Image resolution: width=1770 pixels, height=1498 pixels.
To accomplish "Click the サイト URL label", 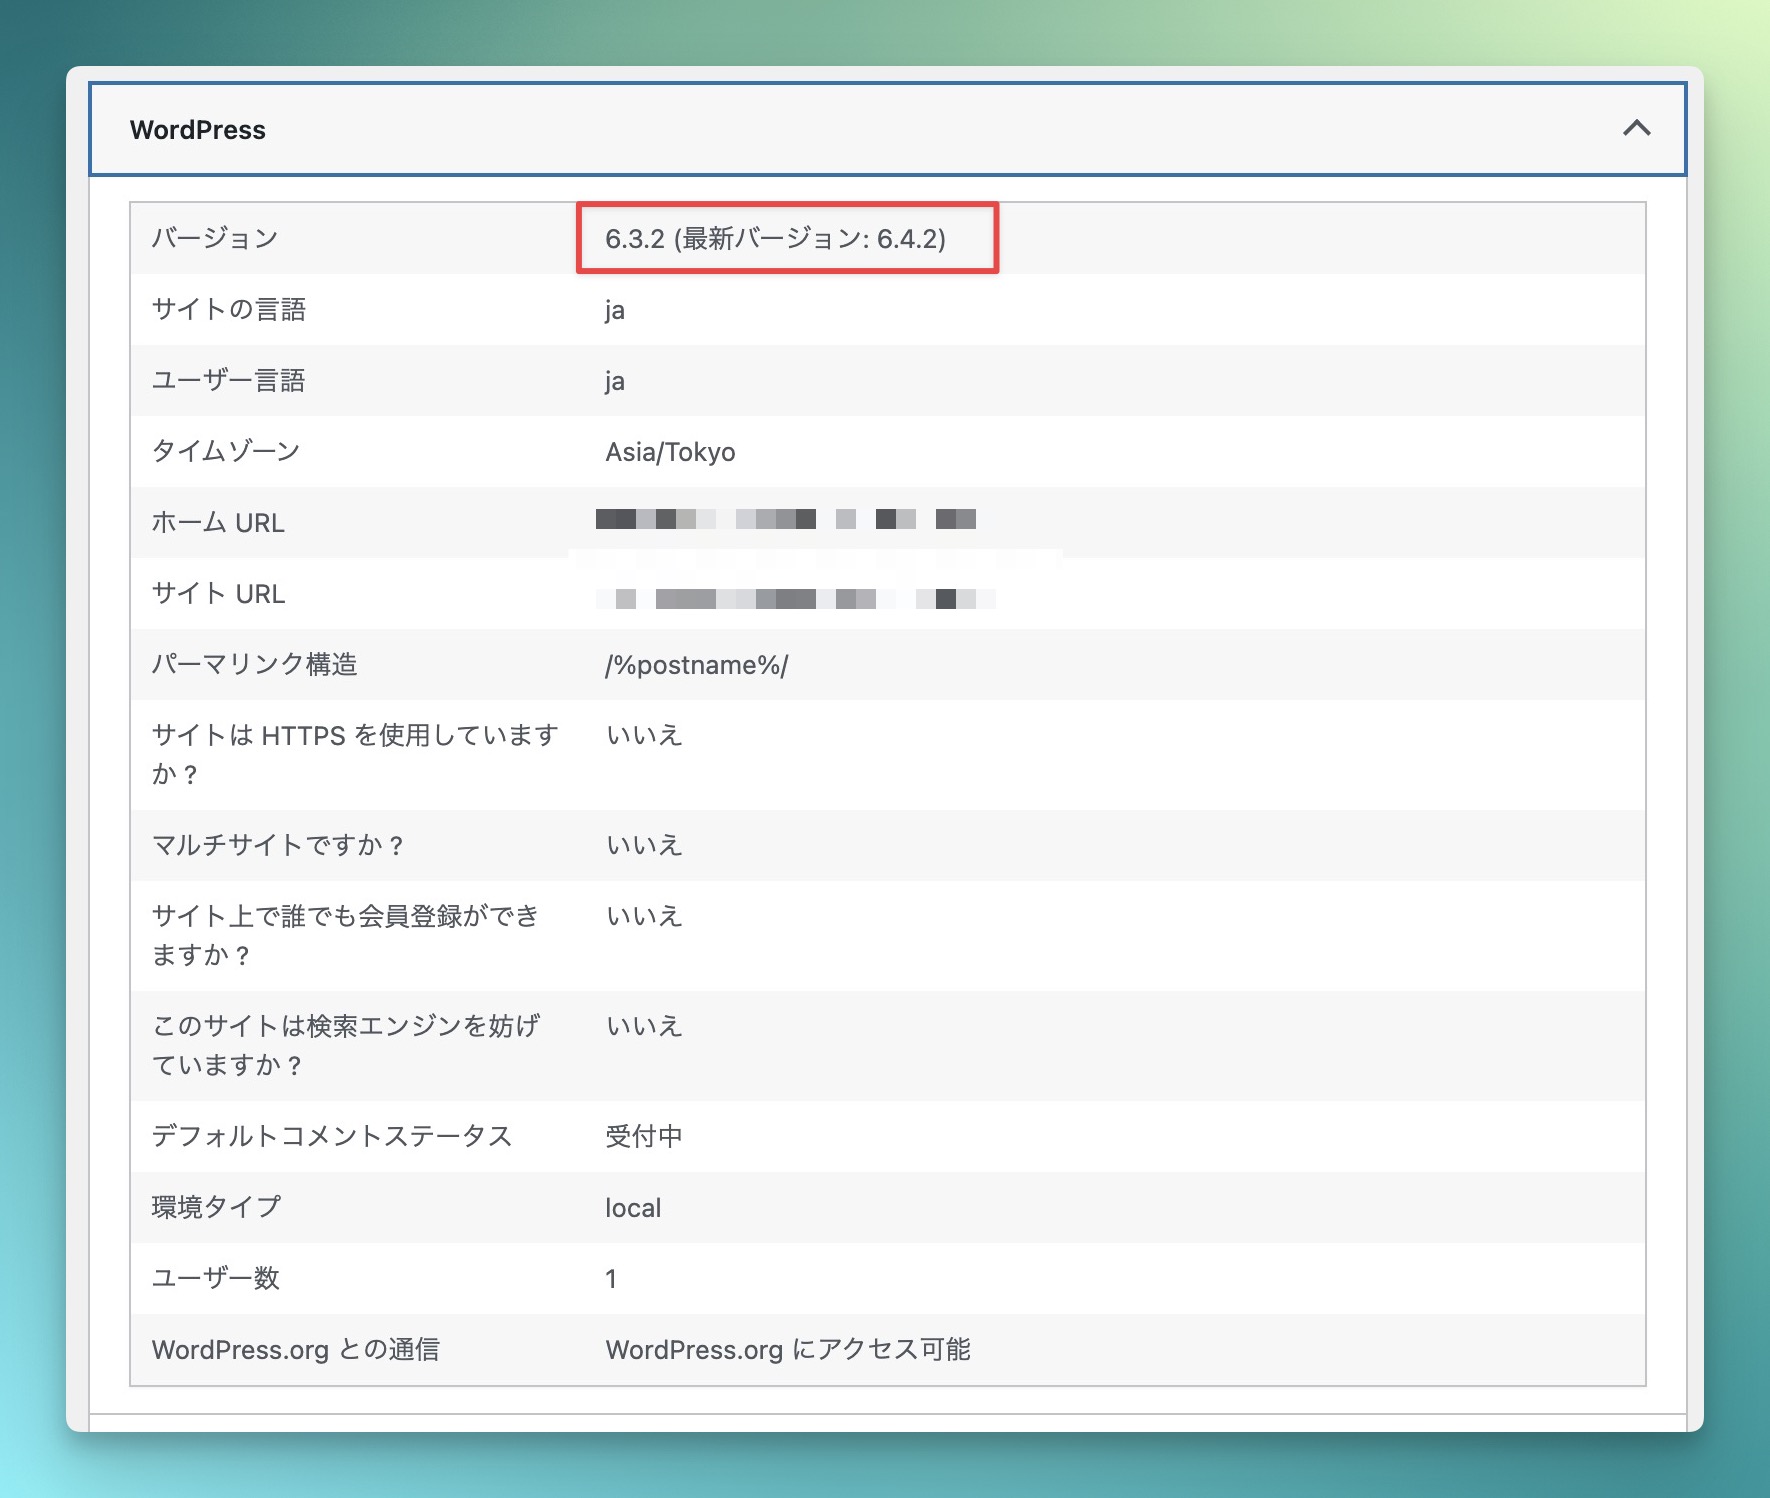I will (x=218, y=593).
